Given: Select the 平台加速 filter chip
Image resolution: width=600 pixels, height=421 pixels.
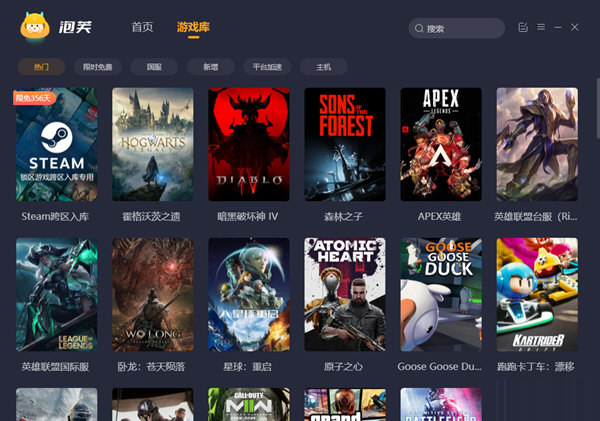Looking at the screenshot, I should point(267,67).
